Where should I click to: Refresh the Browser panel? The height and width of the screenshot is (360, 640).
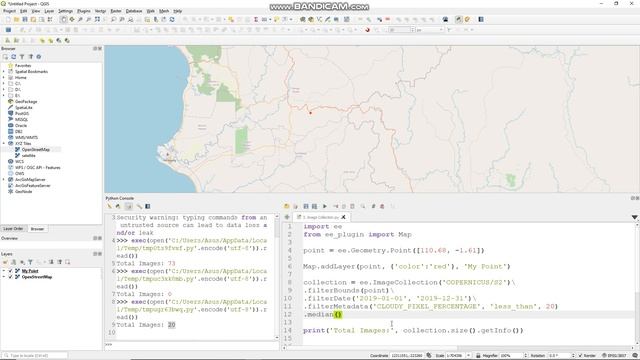pos(13,57)
